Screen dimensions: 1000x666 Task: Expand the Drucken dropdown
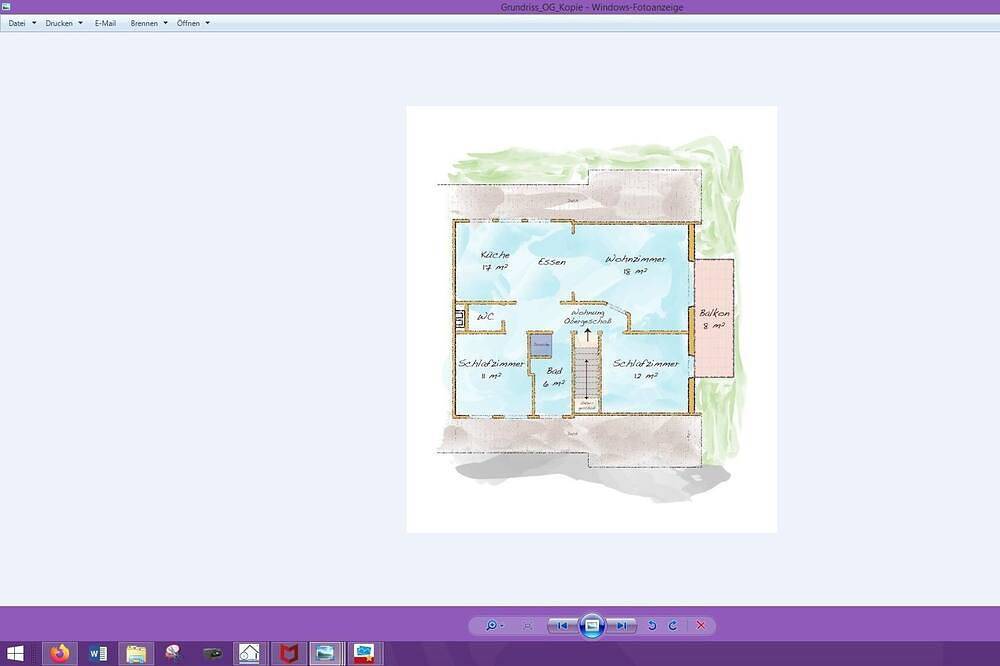pyautogui.click(x=64, y=23)
